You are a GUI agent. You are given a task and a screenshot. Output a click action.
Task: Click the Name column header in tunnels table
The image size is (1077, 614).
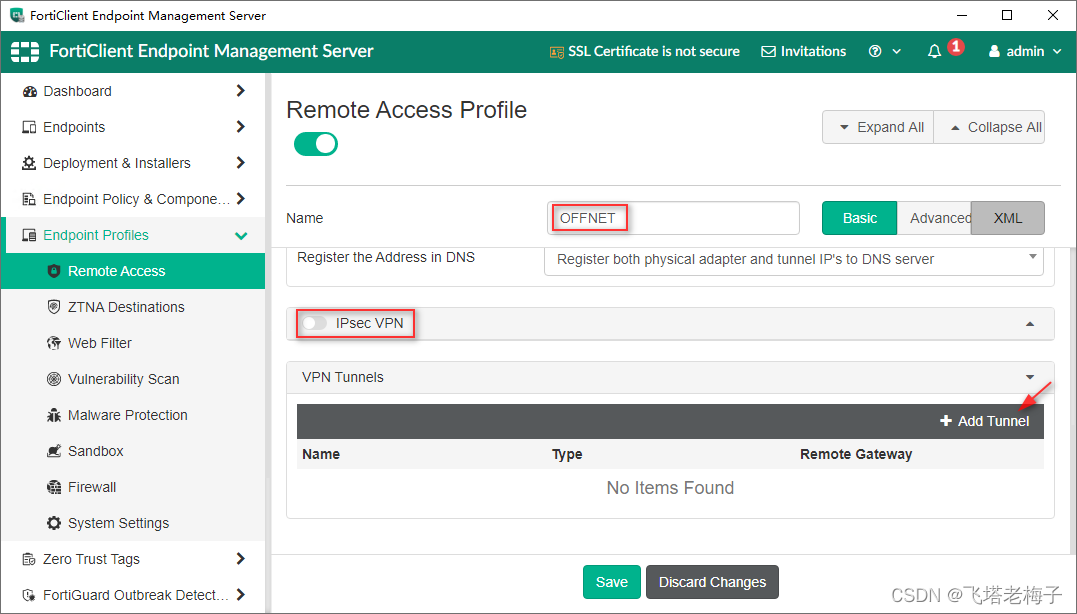(321, 454)
